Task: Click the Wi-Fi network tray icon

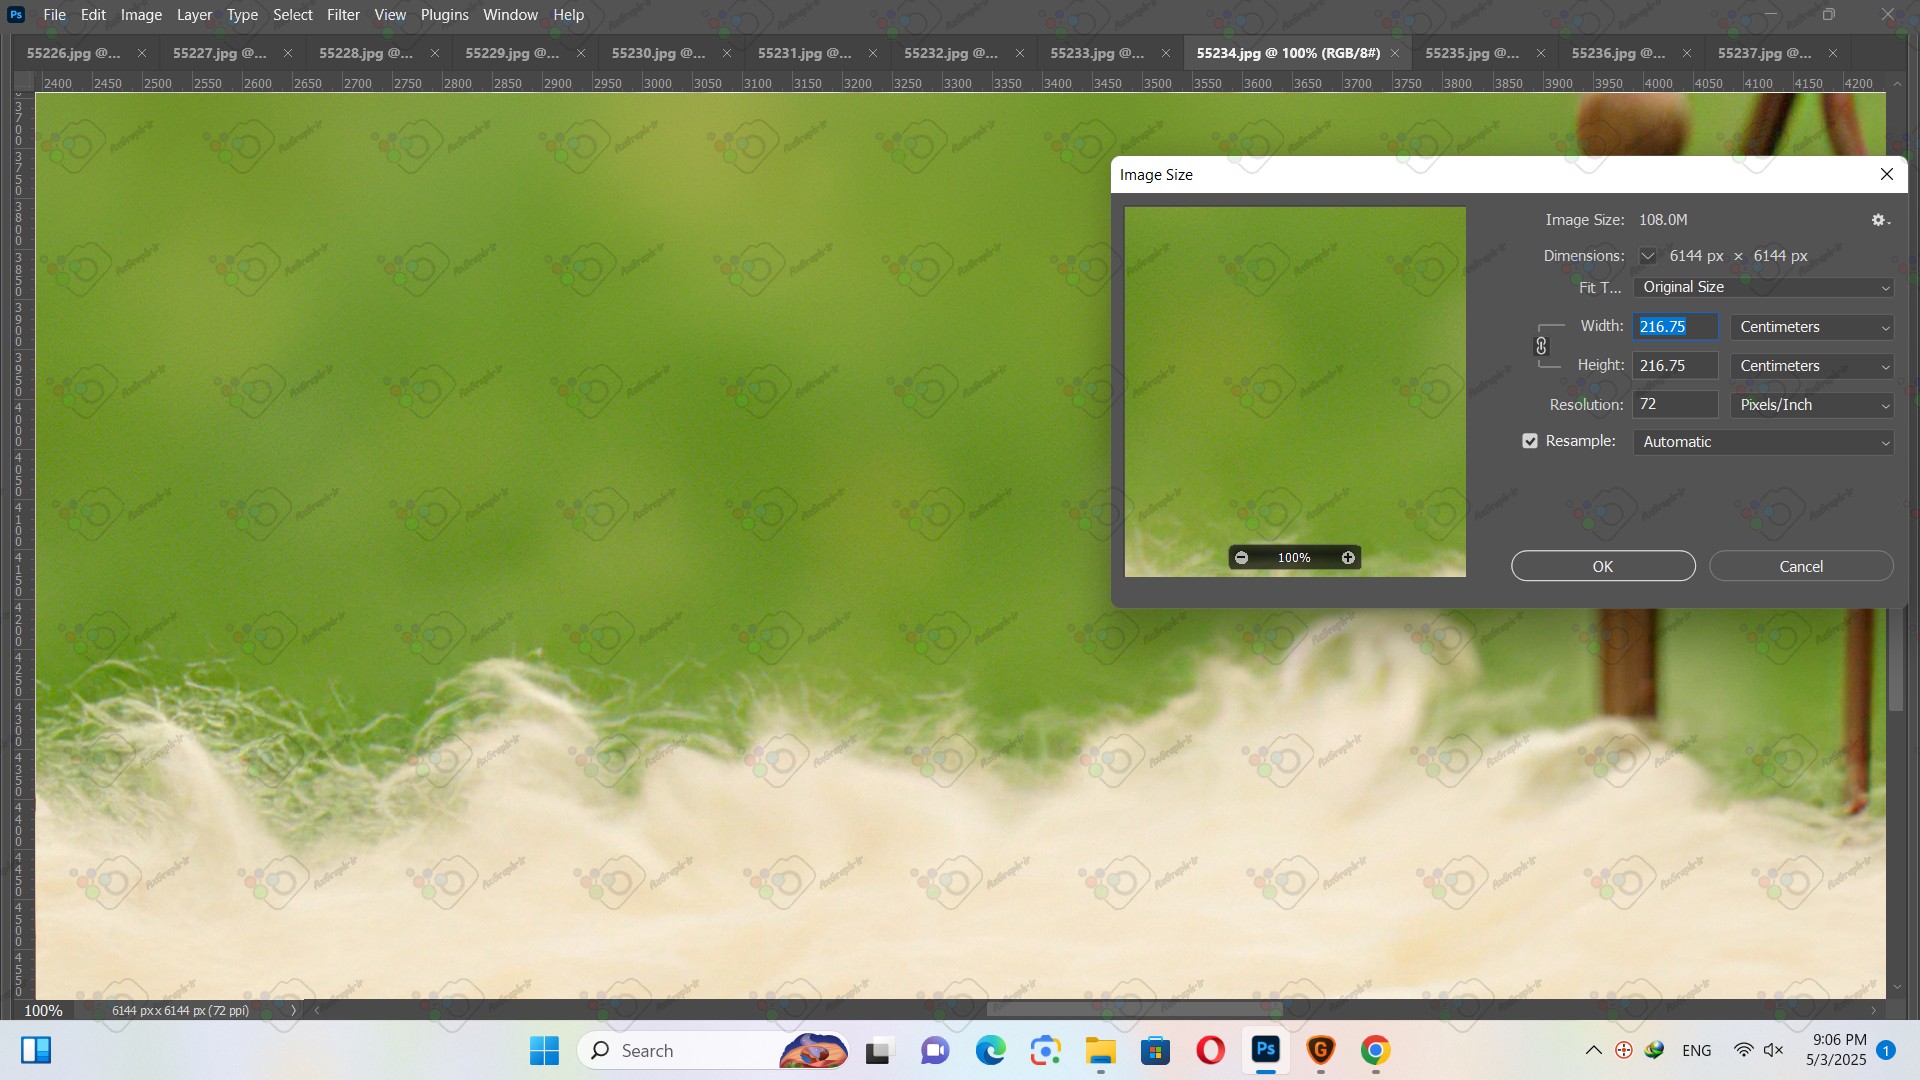Action: (x=1743, y=1051)
